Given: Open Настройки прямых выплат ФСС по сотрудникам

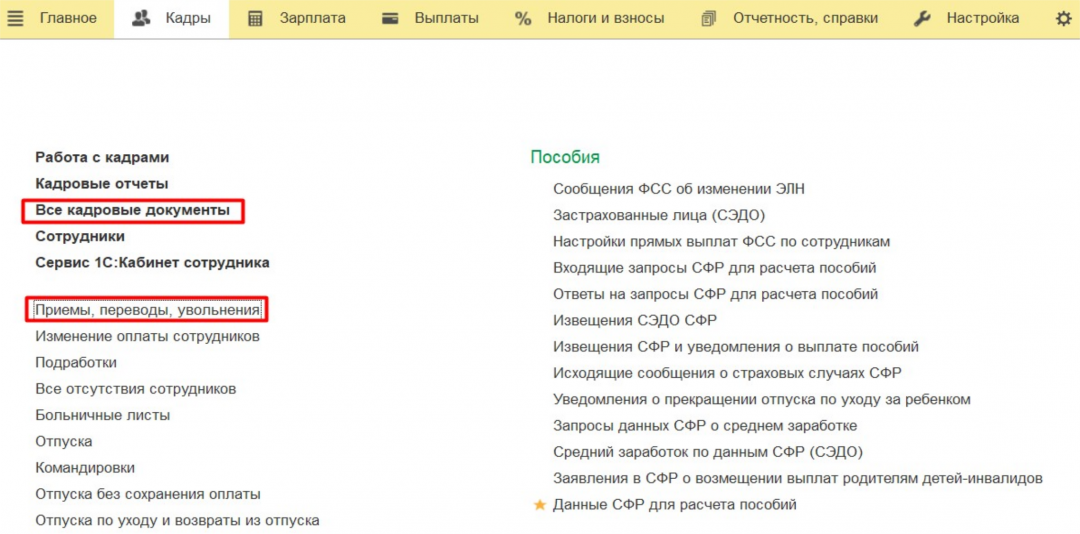Looking at the screenshot, I should [722, 242].
